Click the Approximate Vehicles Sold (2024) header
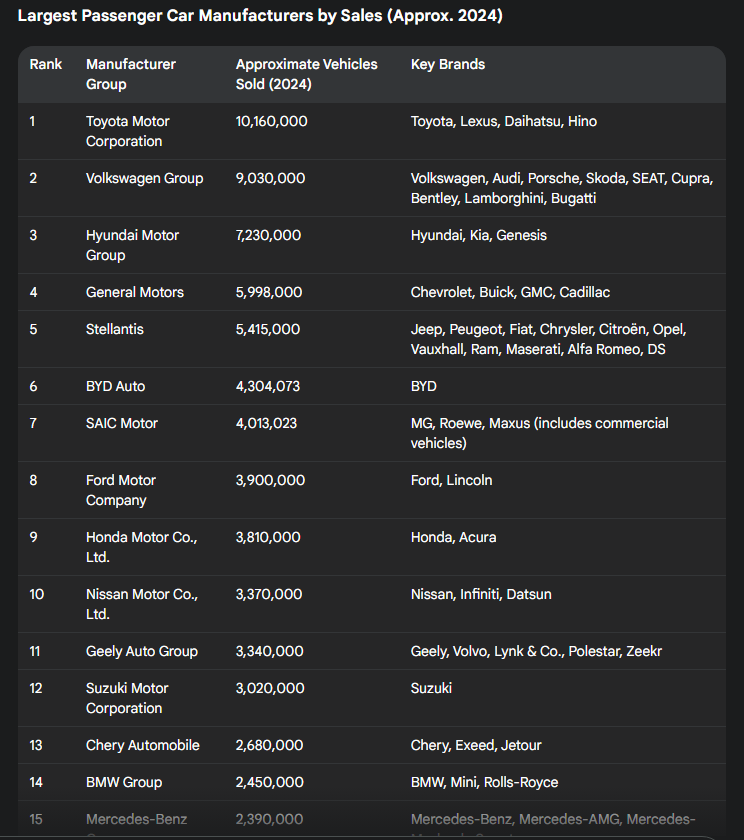Screen dimensions: 744x840 click(x=306, y=74)
